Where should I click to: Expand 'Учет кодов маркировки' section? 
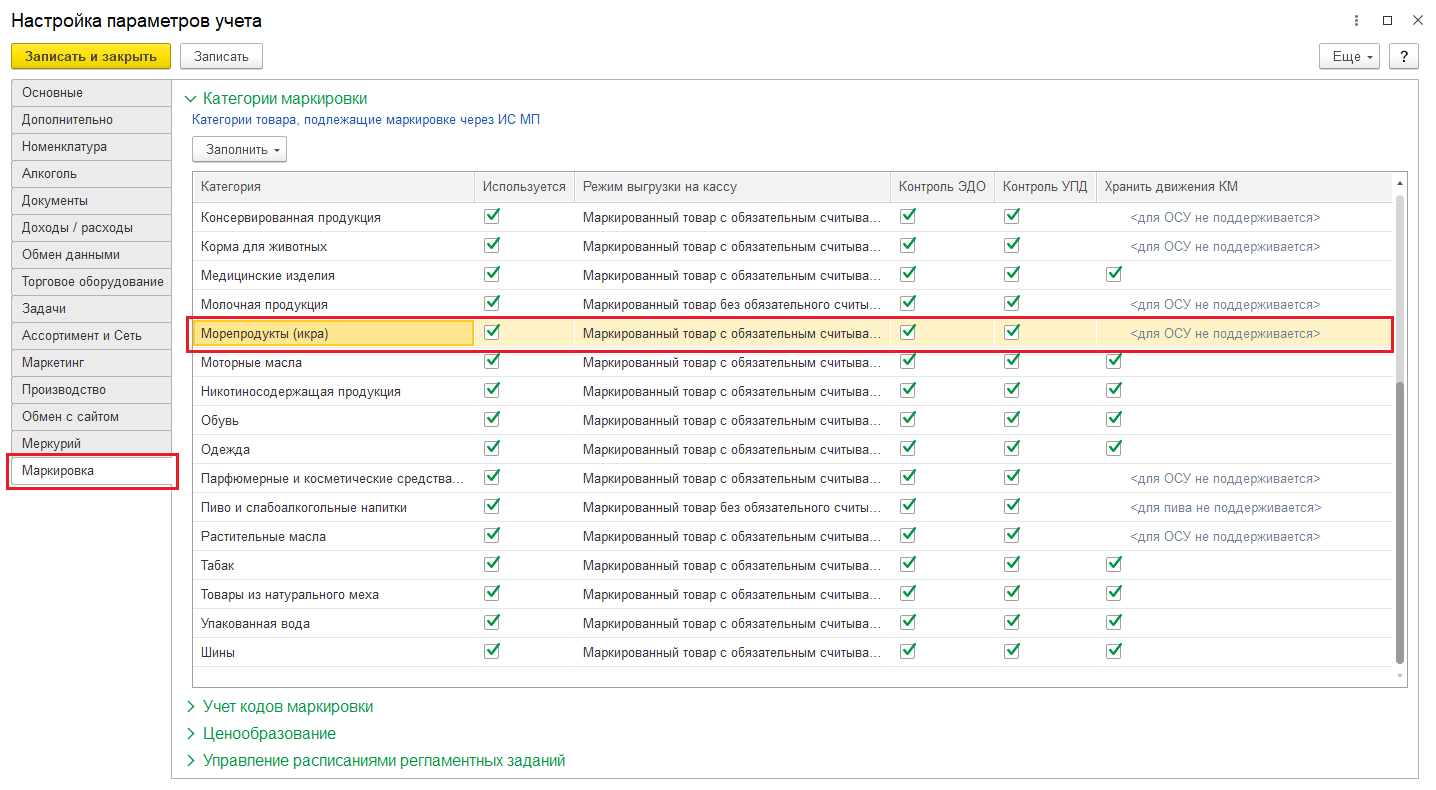click(x=288, y=706)
